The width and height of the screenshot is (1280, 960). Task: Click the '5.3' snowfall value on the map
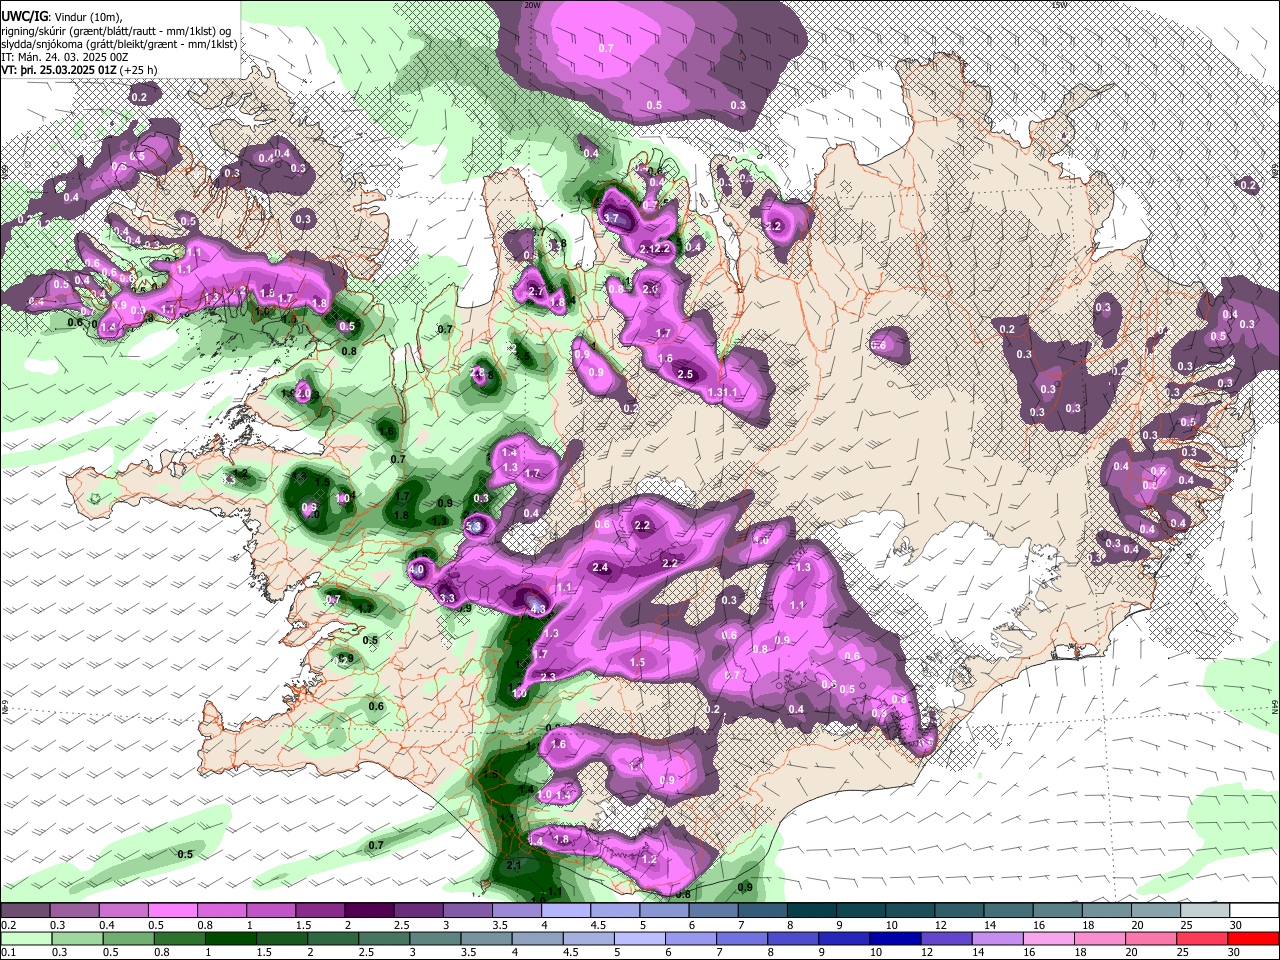tap(474, 525)
